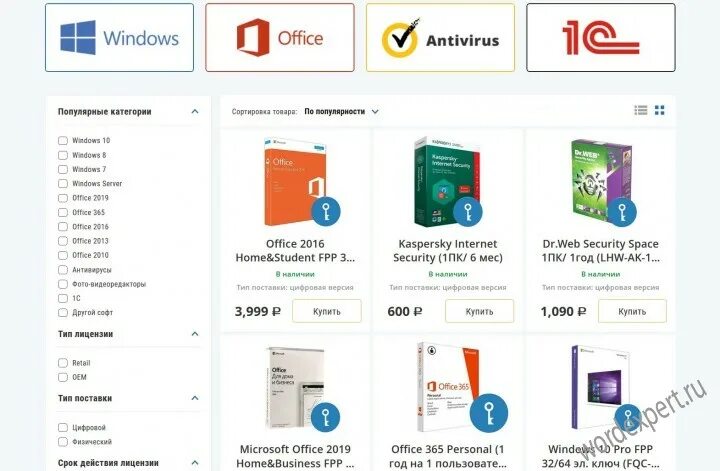Tick the Retail license type checkbox
The width and height of the screenshot is (720, 471).
(63, 363)
